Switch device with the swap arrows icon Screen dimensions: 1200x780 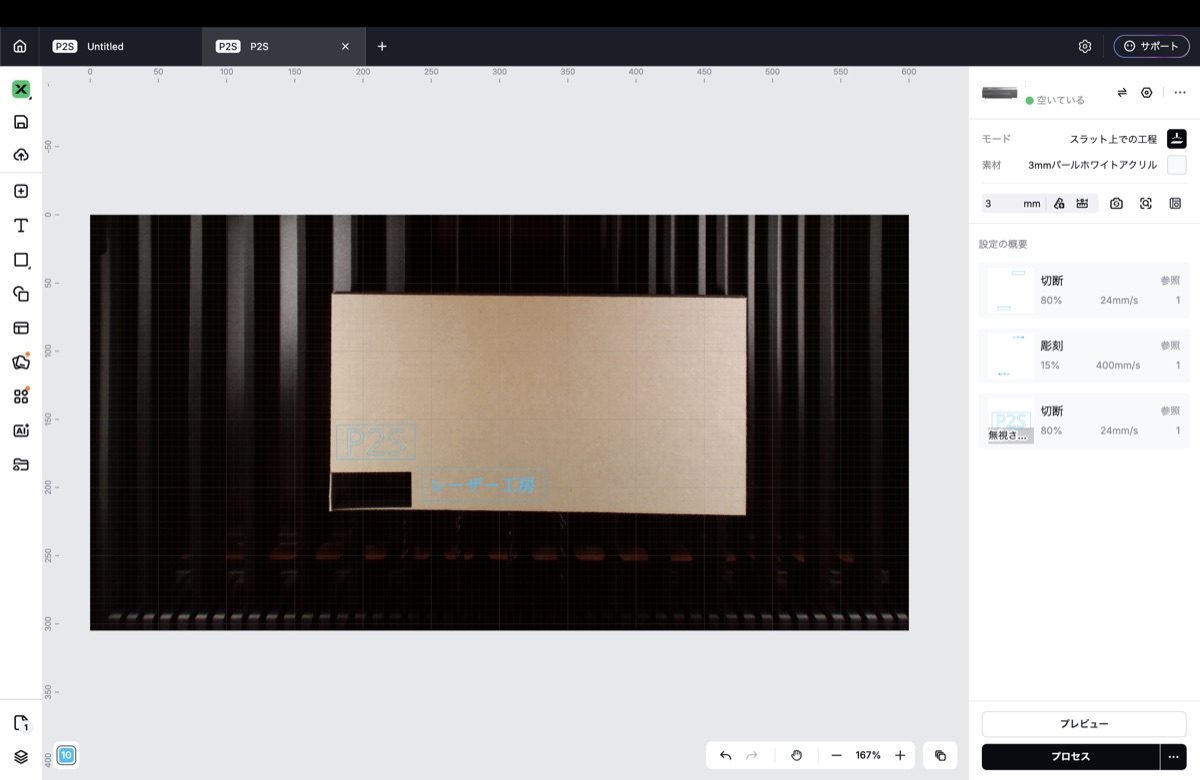pos(1122,92)
